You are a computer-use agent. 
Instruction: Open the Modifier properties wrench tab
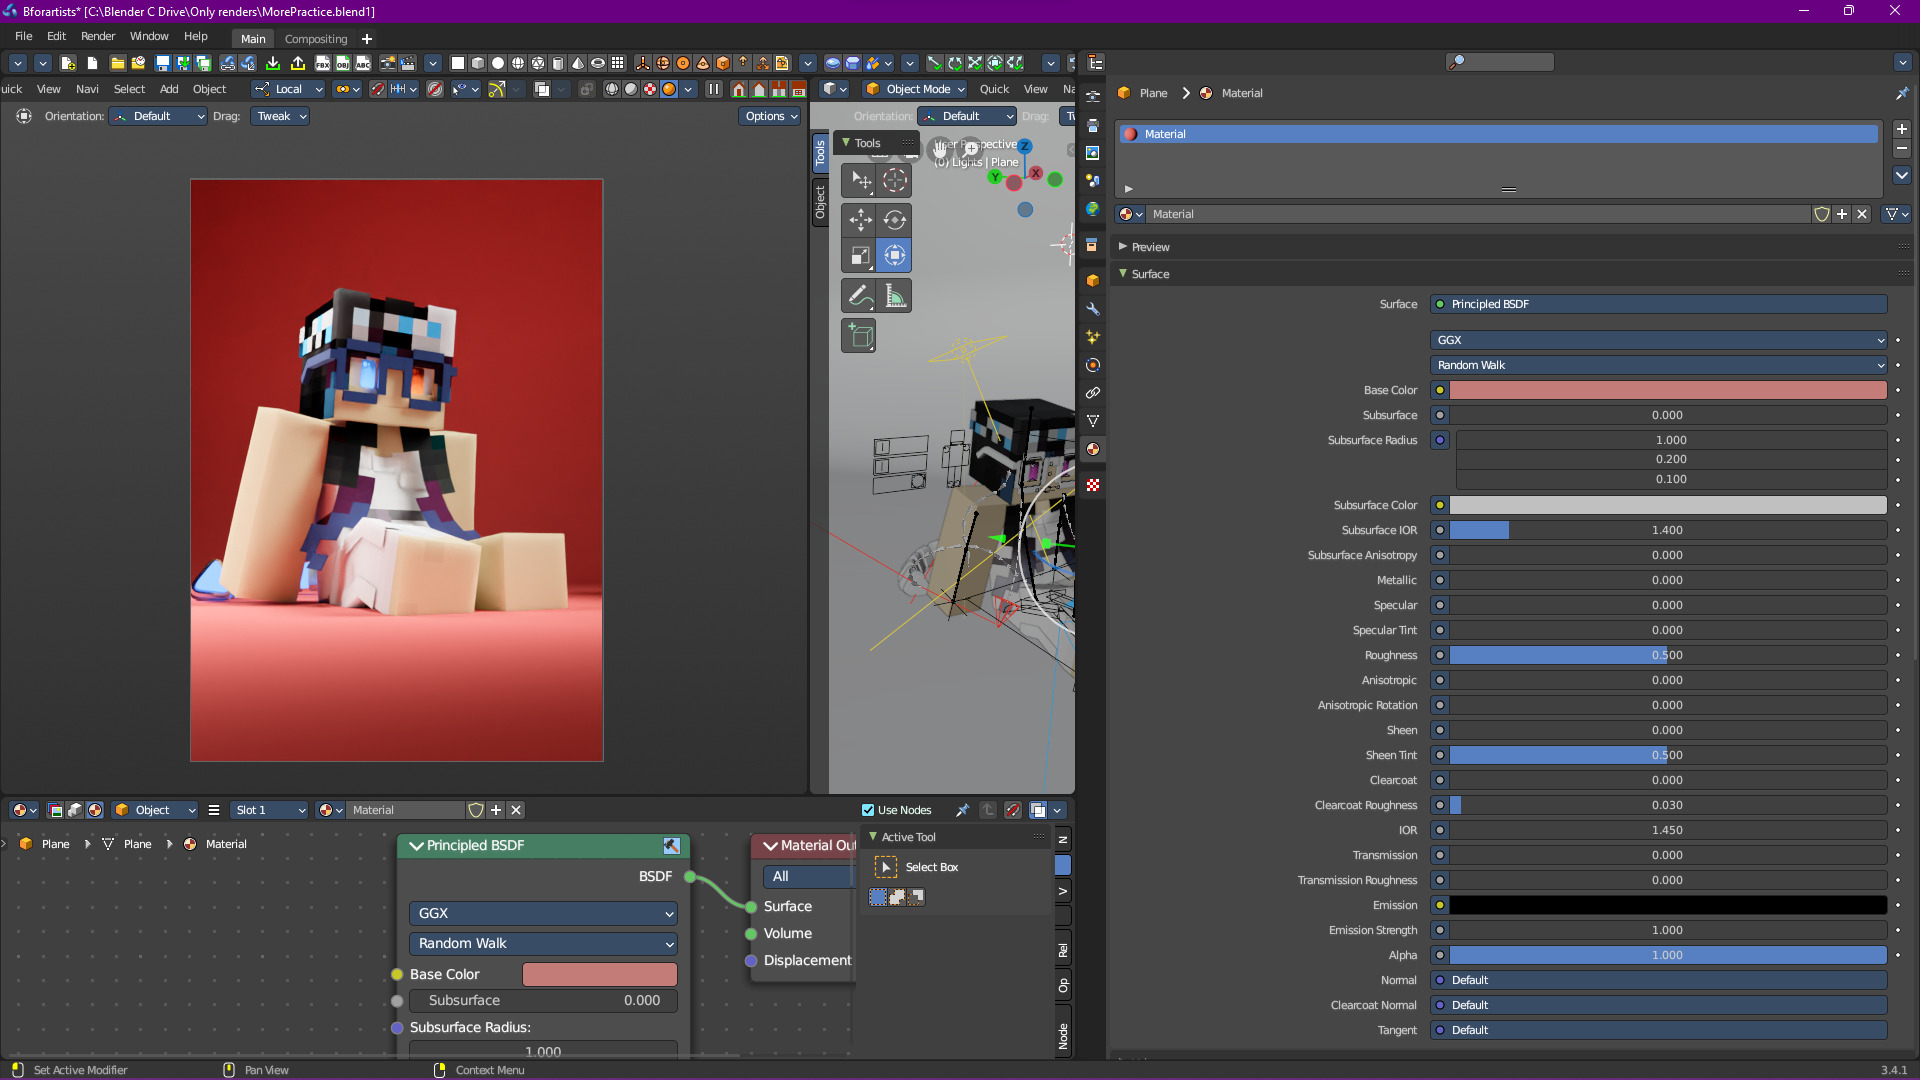(x=1093, y=309)
